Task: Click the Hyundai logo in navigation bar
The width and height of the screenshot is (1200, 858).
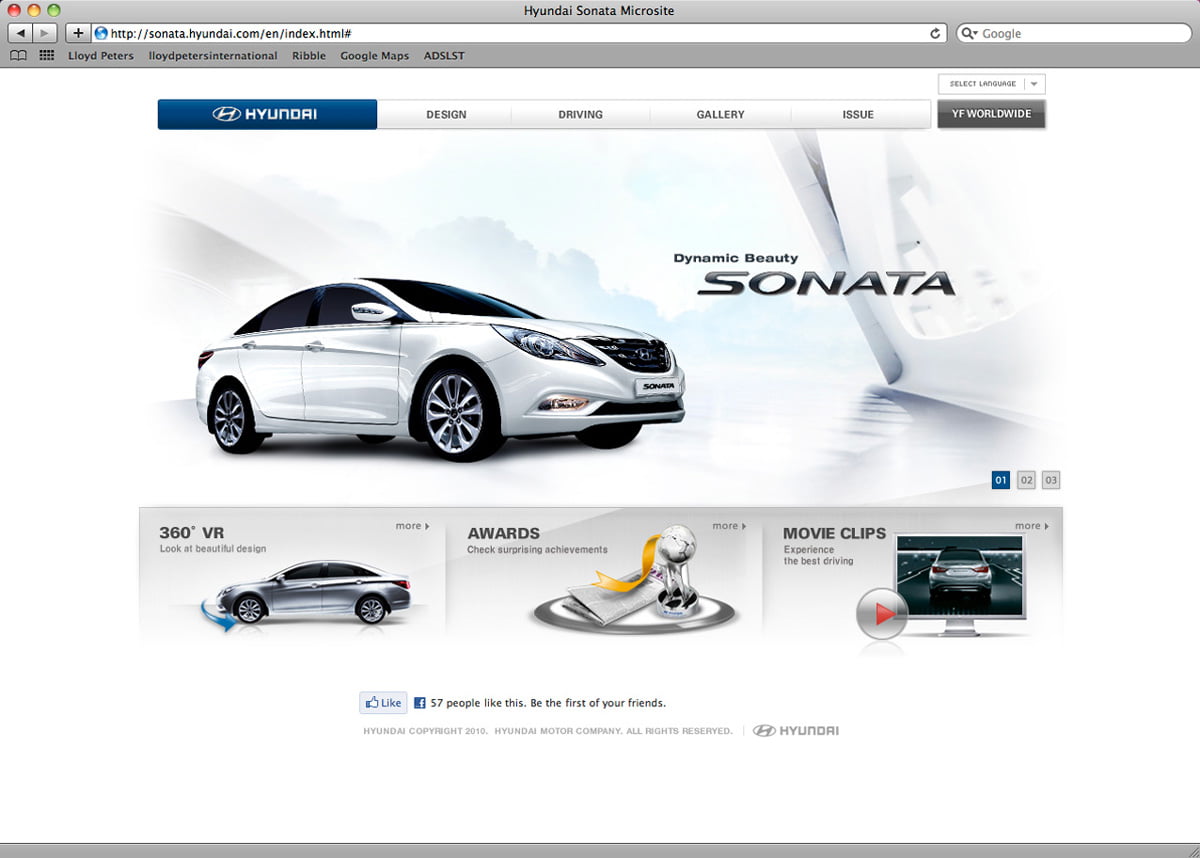Action: [x=267, y=114]
